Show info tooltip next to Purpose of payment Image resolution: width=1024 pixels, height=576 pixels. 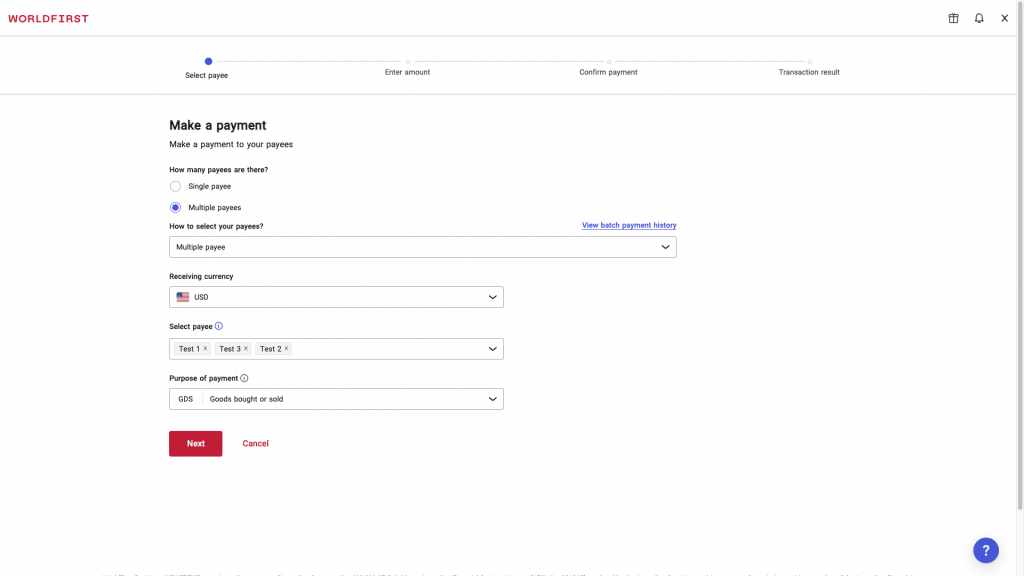pyautogui.click(x=244, y=378)
